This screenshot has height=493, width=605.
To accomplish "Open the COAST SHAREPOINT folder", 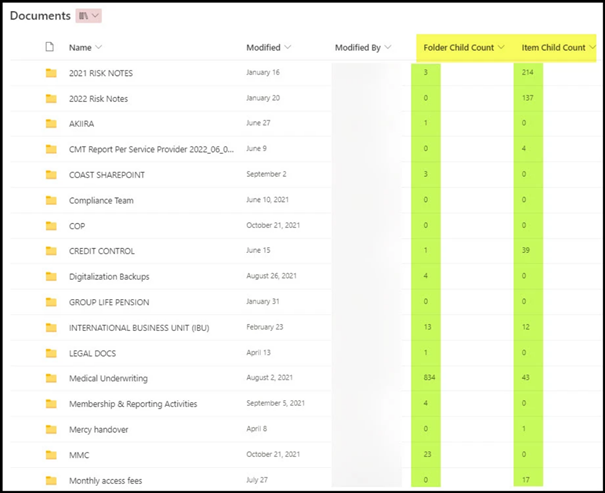I will click(x=107, y=175).
